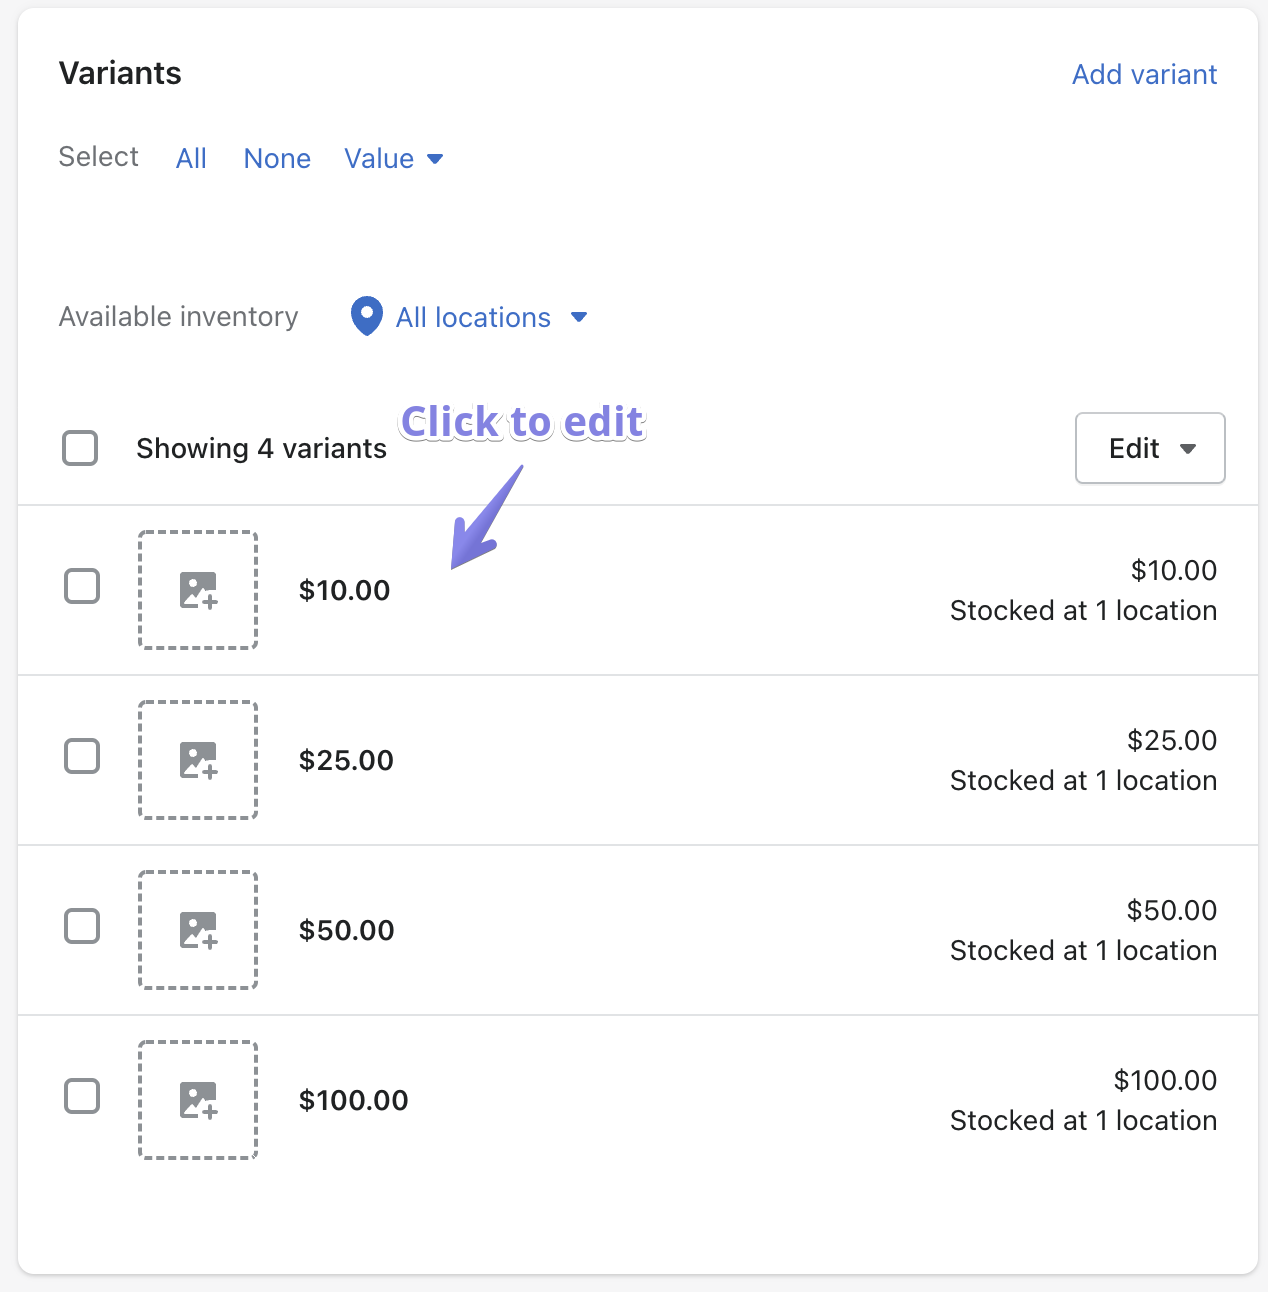
Task: Open the Edit dropdown button
Action: click(1150, 448)
